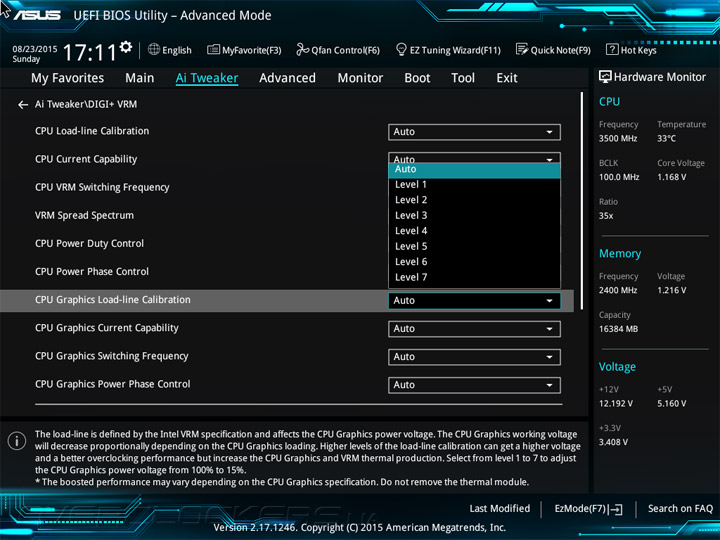720x540 pixels.
Task: Click the 16384 MB memory capacity value
Action: [x=618, y=329]
